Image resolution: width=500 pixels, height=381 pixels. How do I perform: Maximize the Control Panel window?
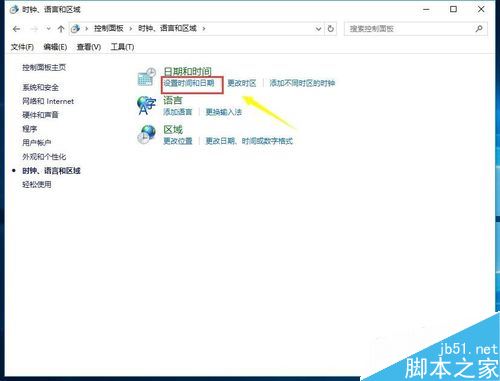(453, 9)
